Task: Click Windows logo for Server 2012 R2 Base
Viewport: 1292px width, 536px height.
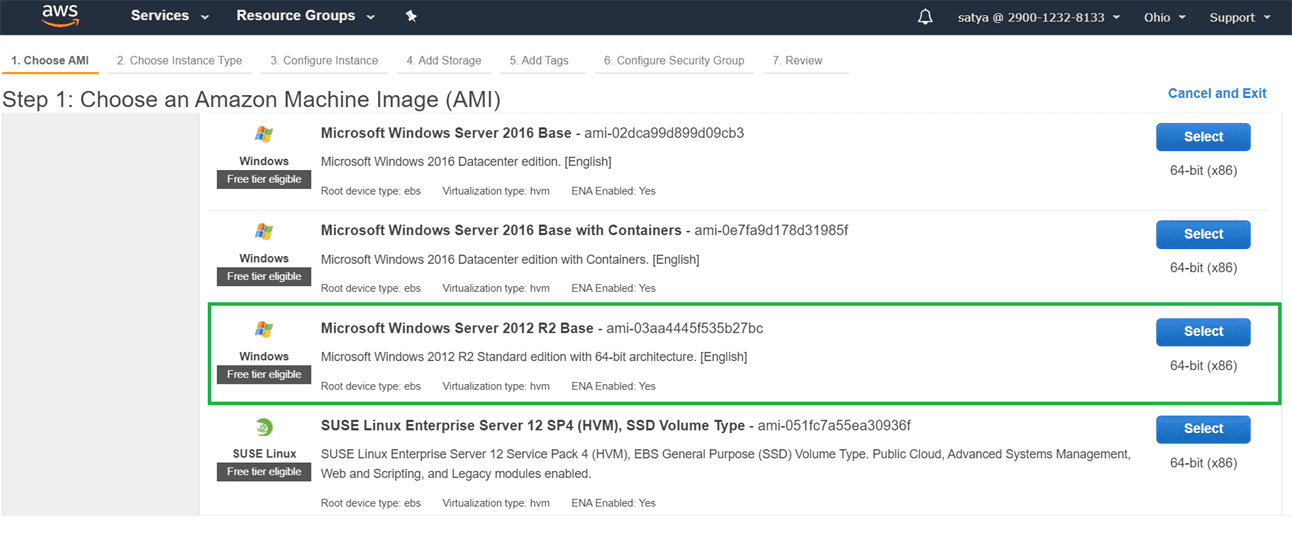Action: point(264,330)
